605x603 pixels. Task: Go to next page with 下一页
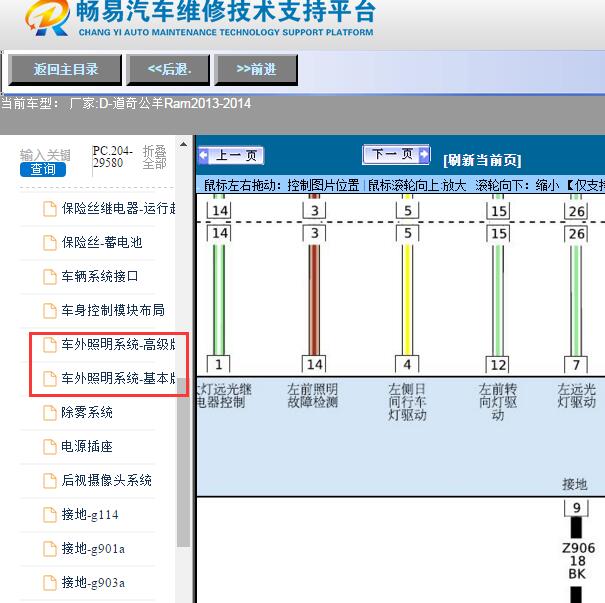click(x=396, y=155)
